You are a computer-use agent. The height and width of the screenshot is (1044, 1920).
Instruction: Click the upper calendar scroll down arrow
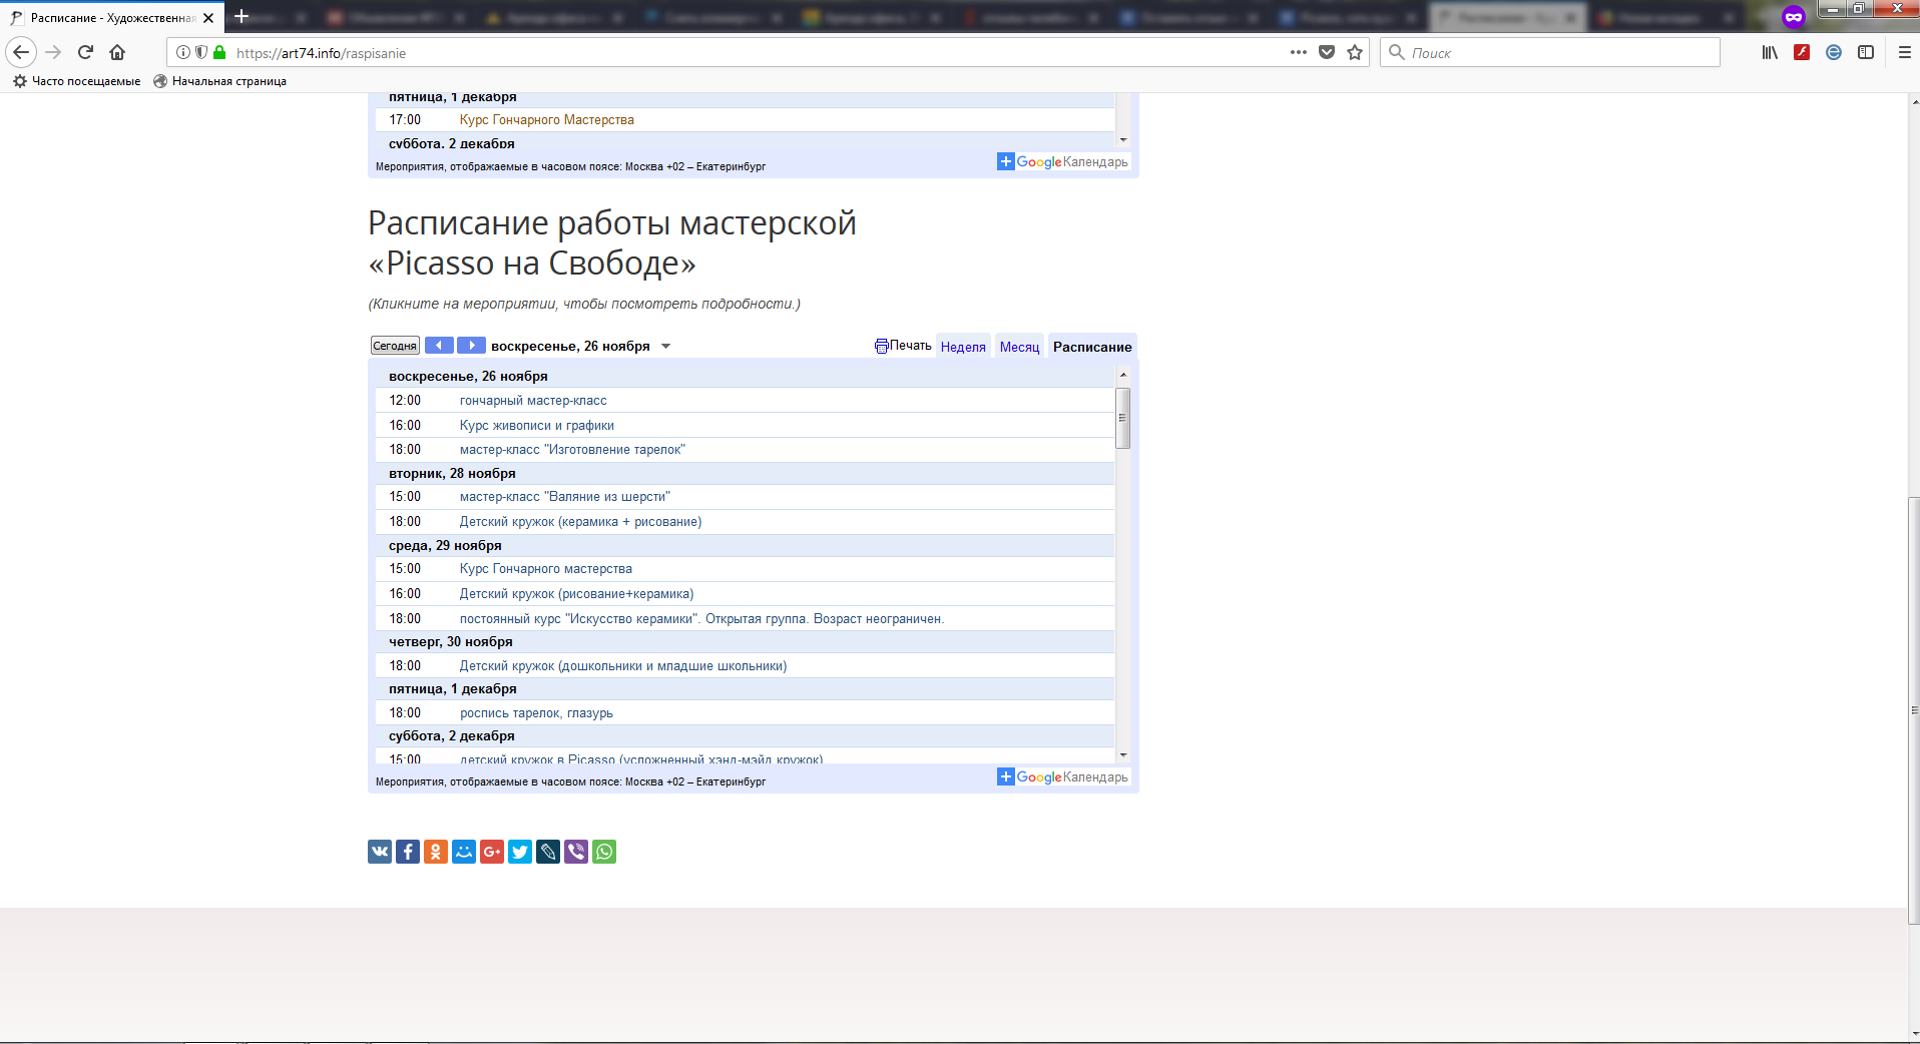[x=1123, y=140]
